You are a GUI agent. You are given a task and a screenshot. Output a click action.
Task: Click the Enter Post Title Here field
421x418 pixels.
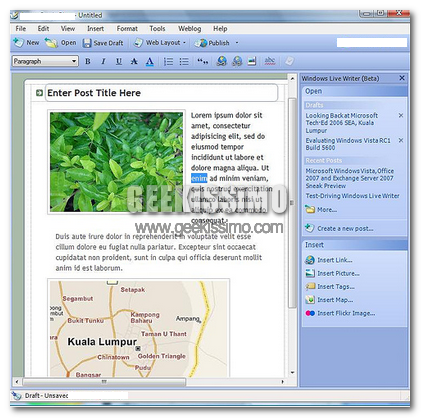tap(161, 93)
